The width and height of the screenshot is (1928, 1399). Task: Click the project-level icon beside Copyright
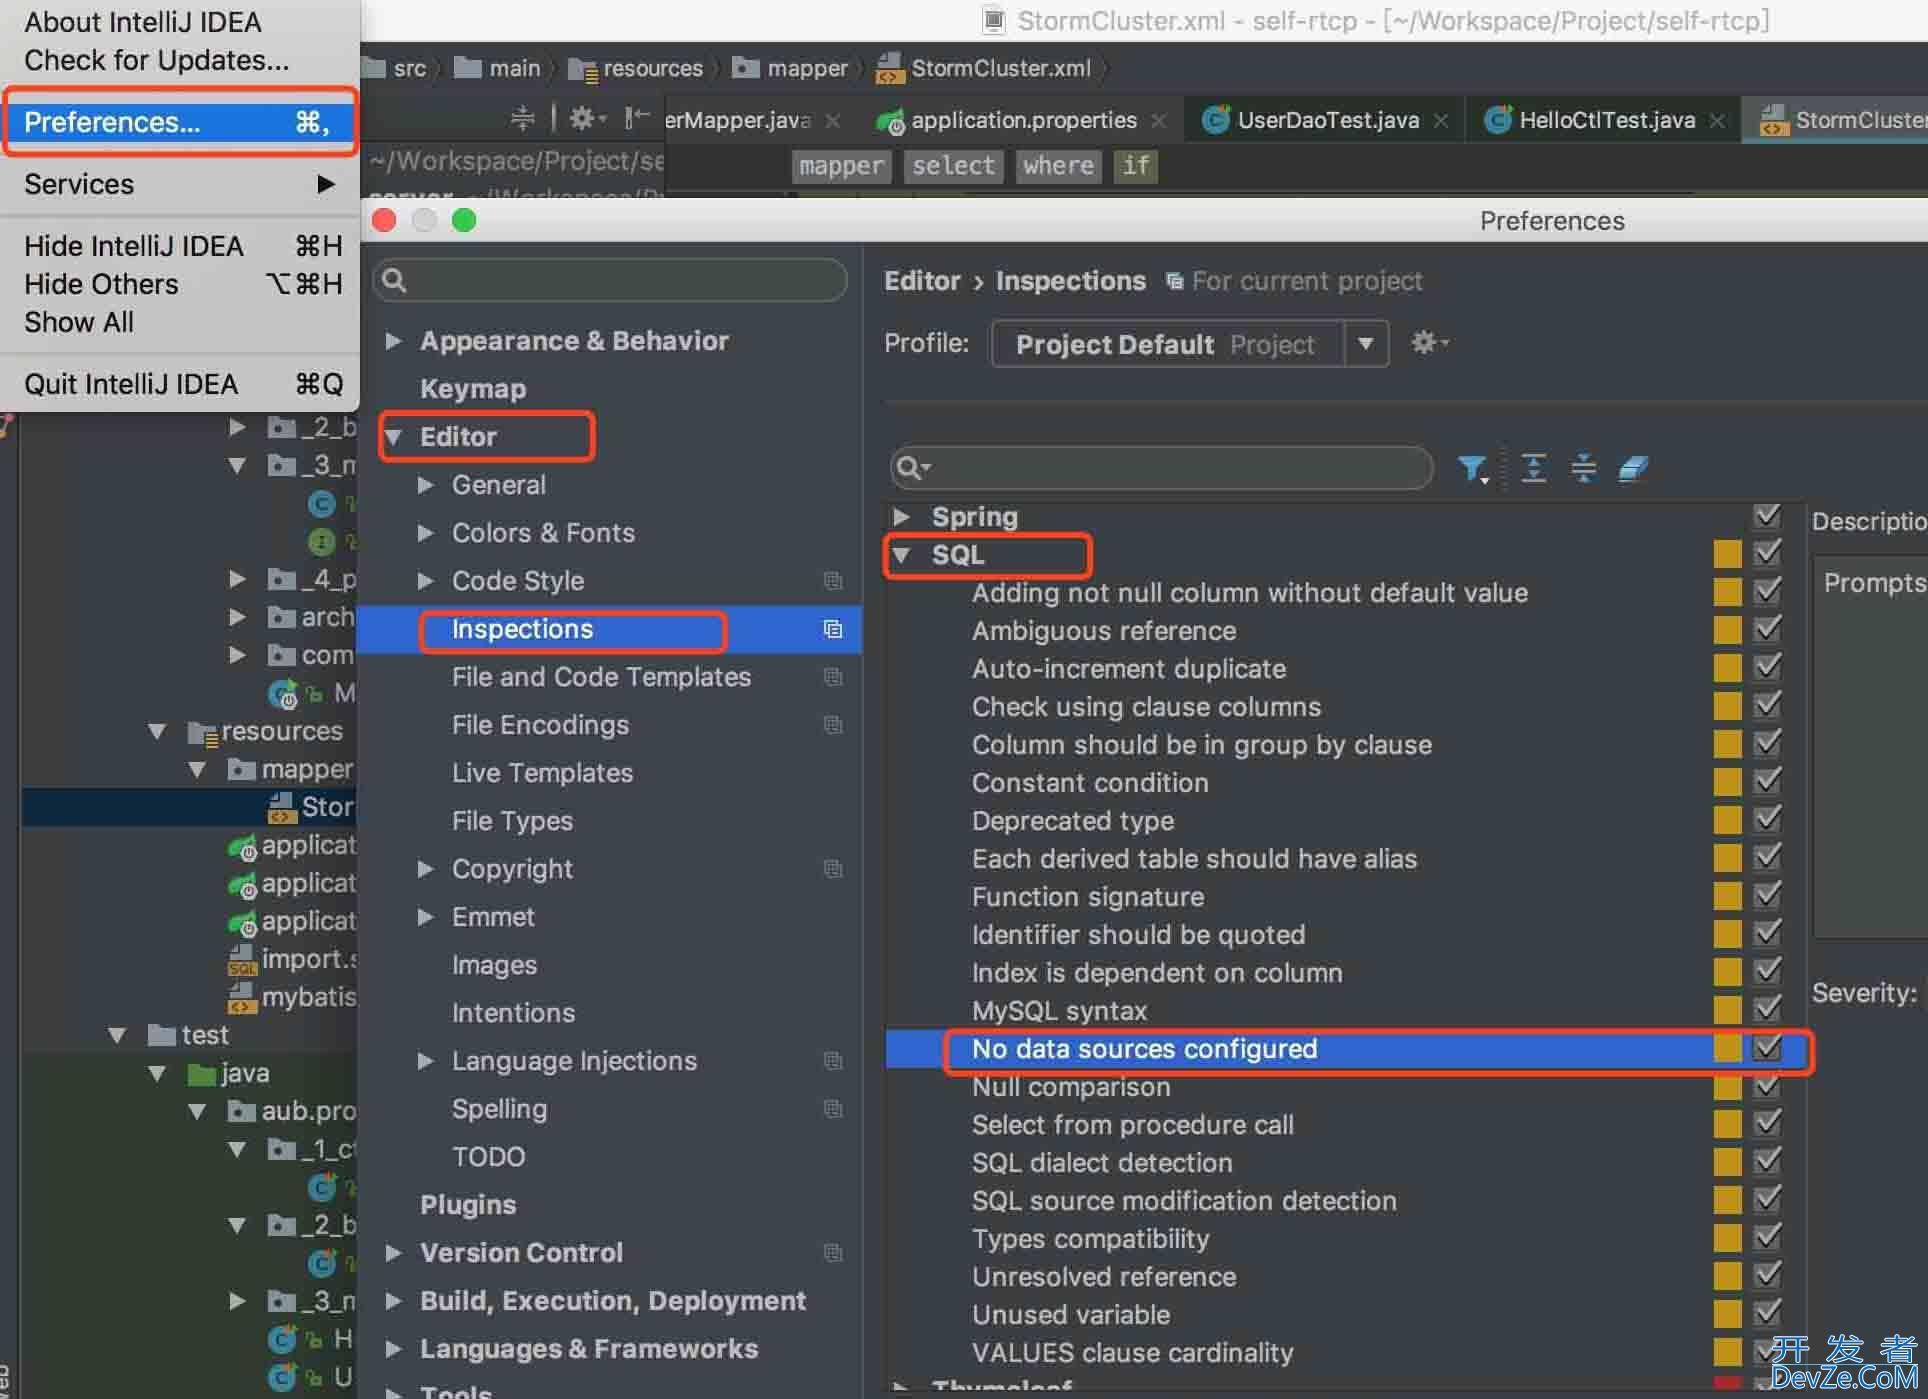click(832, 869)
